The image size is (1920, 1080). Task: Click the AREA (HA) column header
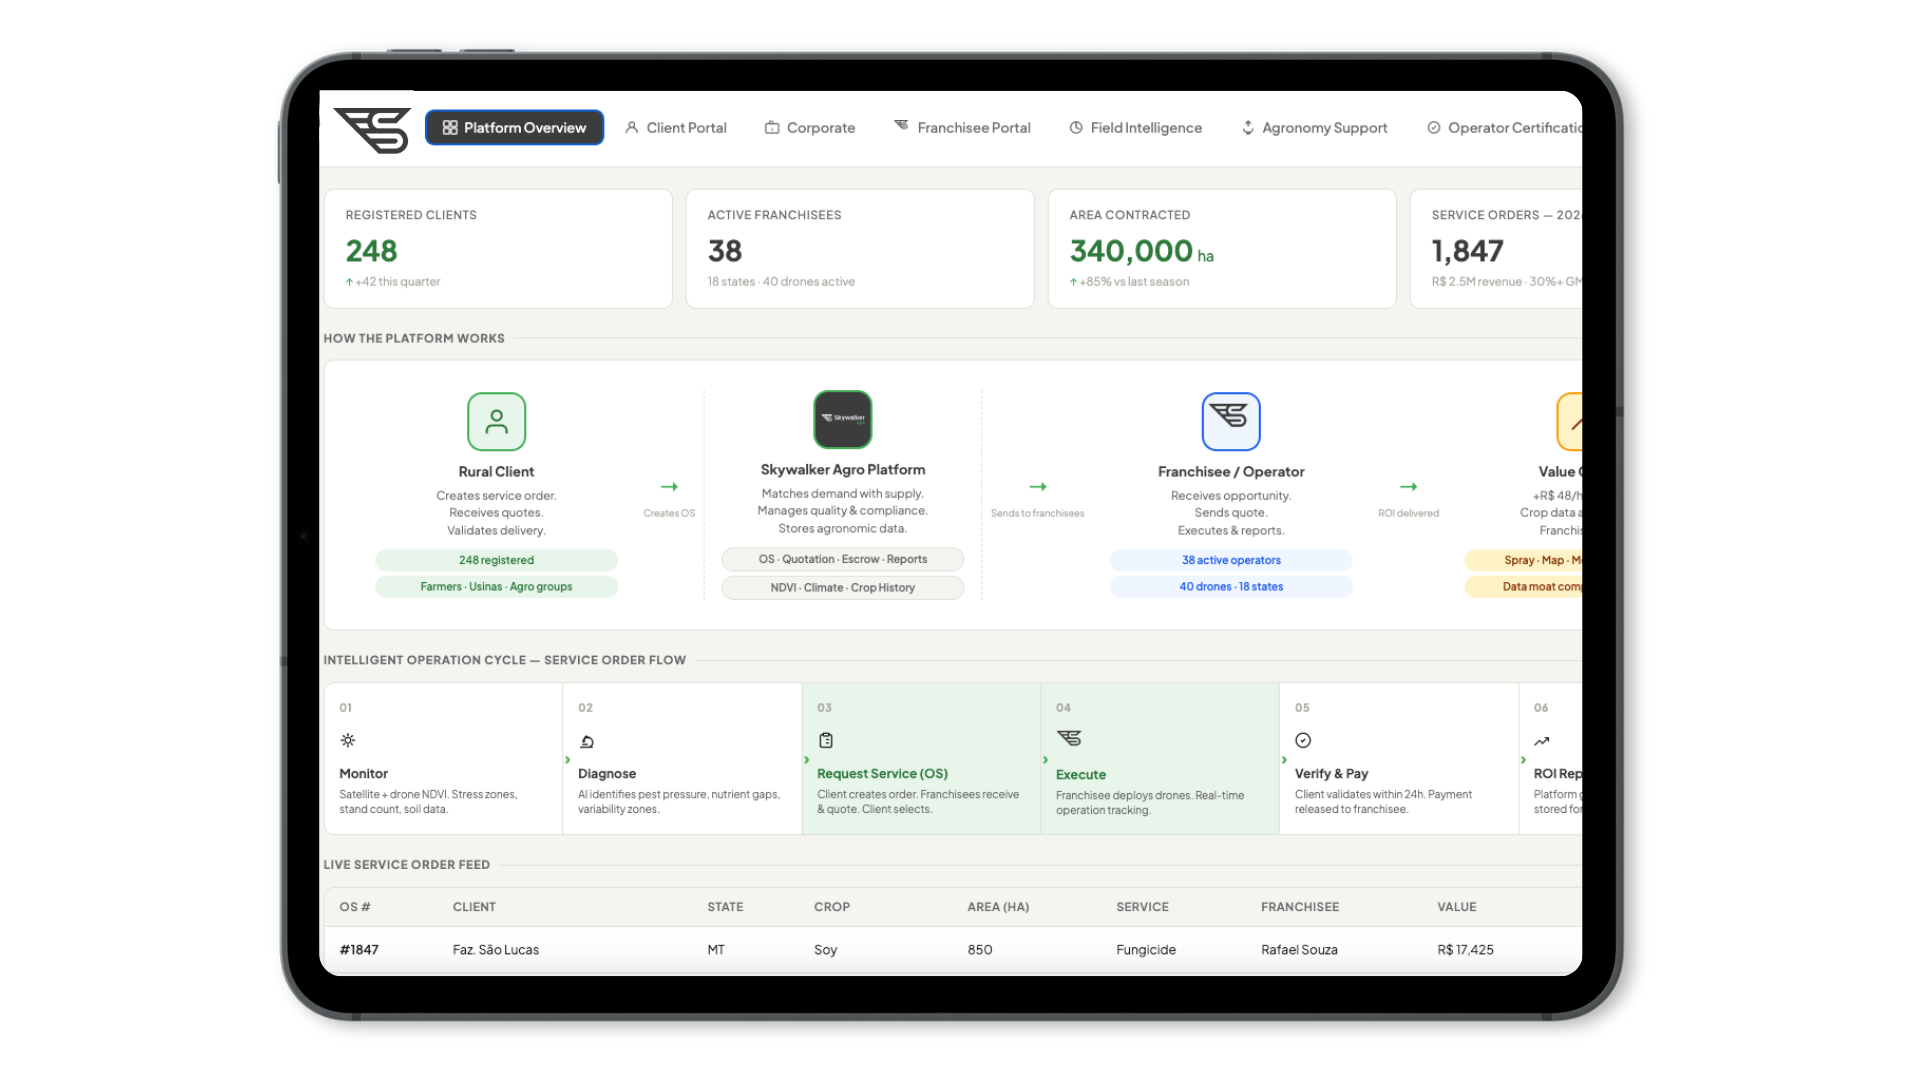998,907
